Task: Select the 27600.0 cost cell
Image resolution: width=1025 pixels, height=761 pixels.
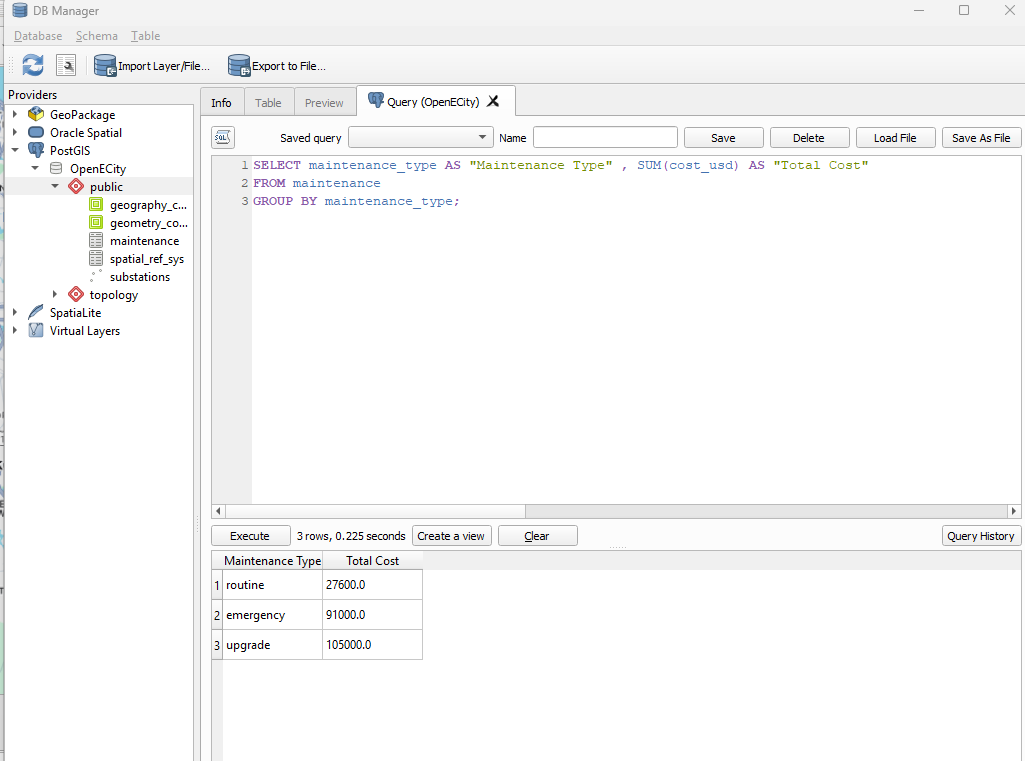Action: point(373,585)
